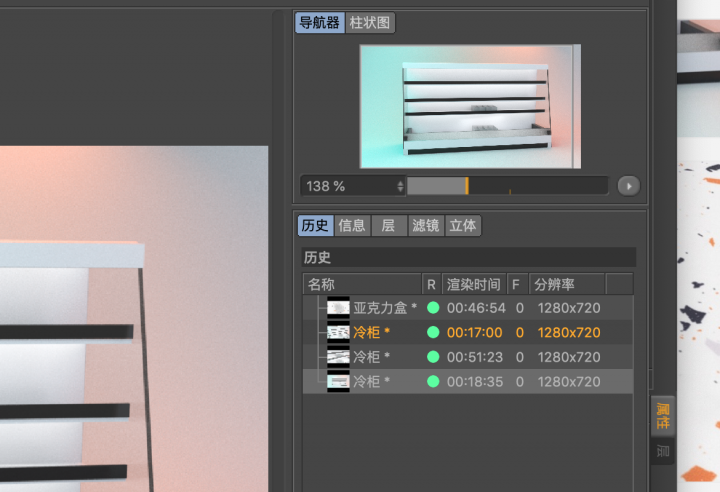Click the play arrow button beside zoom slider

point(628,186)
